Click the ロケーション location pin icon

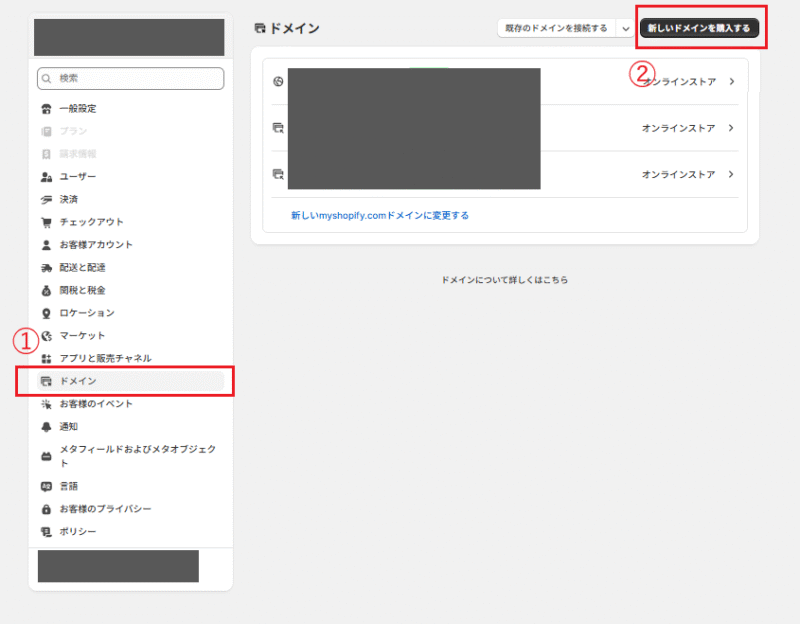click(x=44, y=312)
